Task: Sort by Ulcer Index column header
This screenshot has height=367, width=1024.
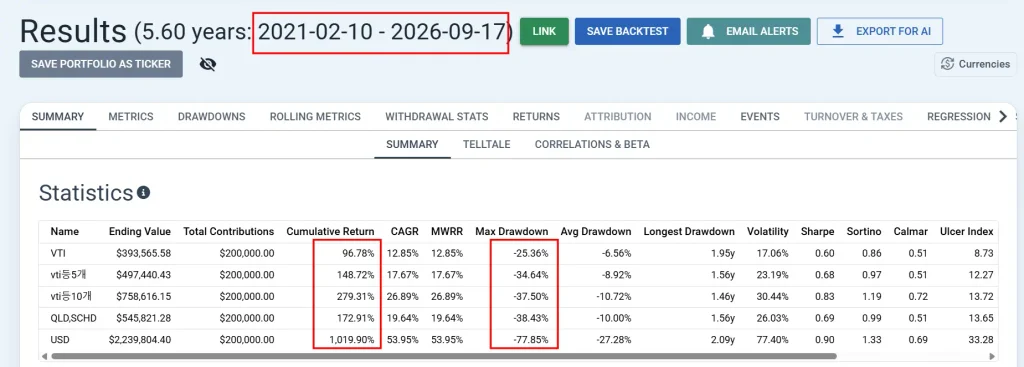Action: click(x=967, y=231)
